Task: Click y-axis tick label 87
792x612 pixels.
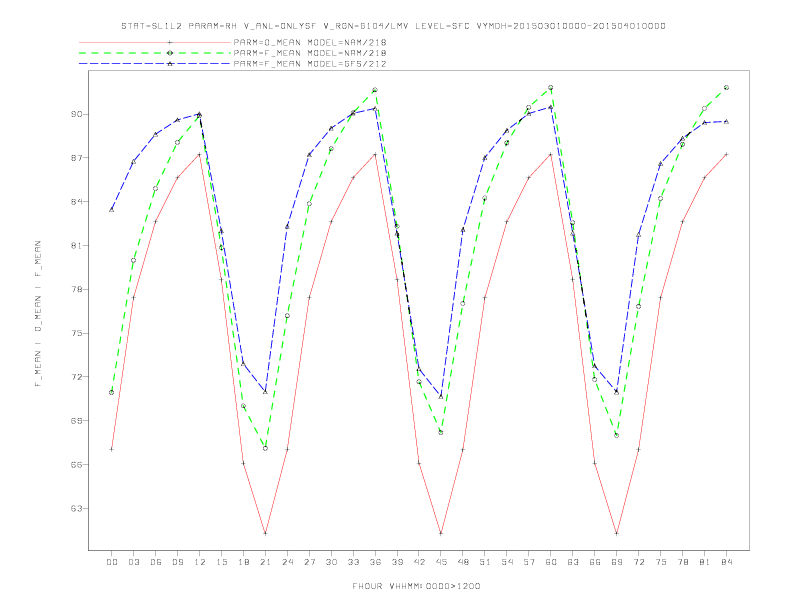Action: click(76, 158)
